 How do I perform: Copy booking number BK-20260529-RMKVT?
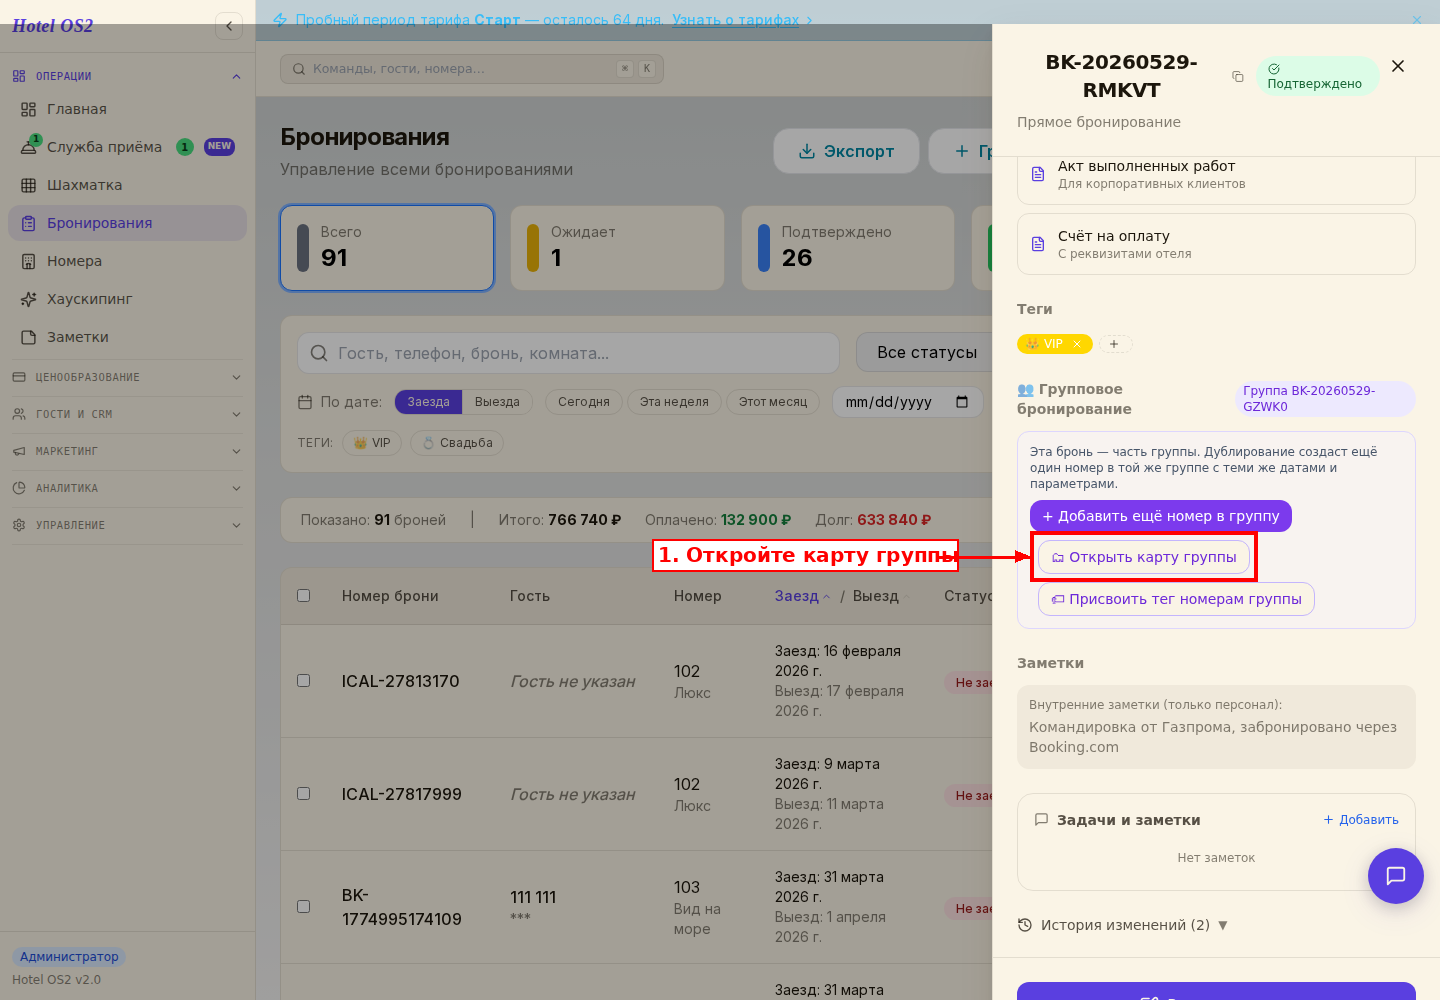tap(1237, 76)
